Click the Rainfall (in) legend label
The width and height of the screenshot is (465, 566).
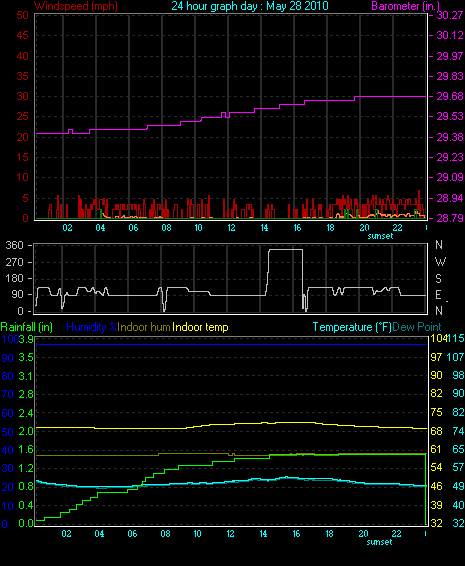tap(27, 327)
